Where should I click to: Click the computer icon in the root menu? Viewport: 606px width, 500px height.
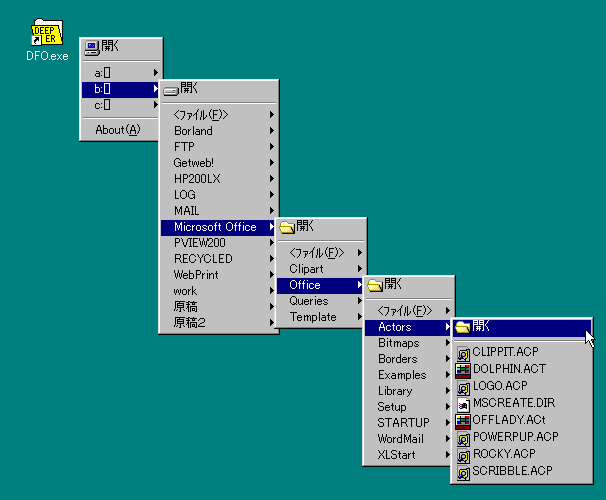tap(92, 48)
